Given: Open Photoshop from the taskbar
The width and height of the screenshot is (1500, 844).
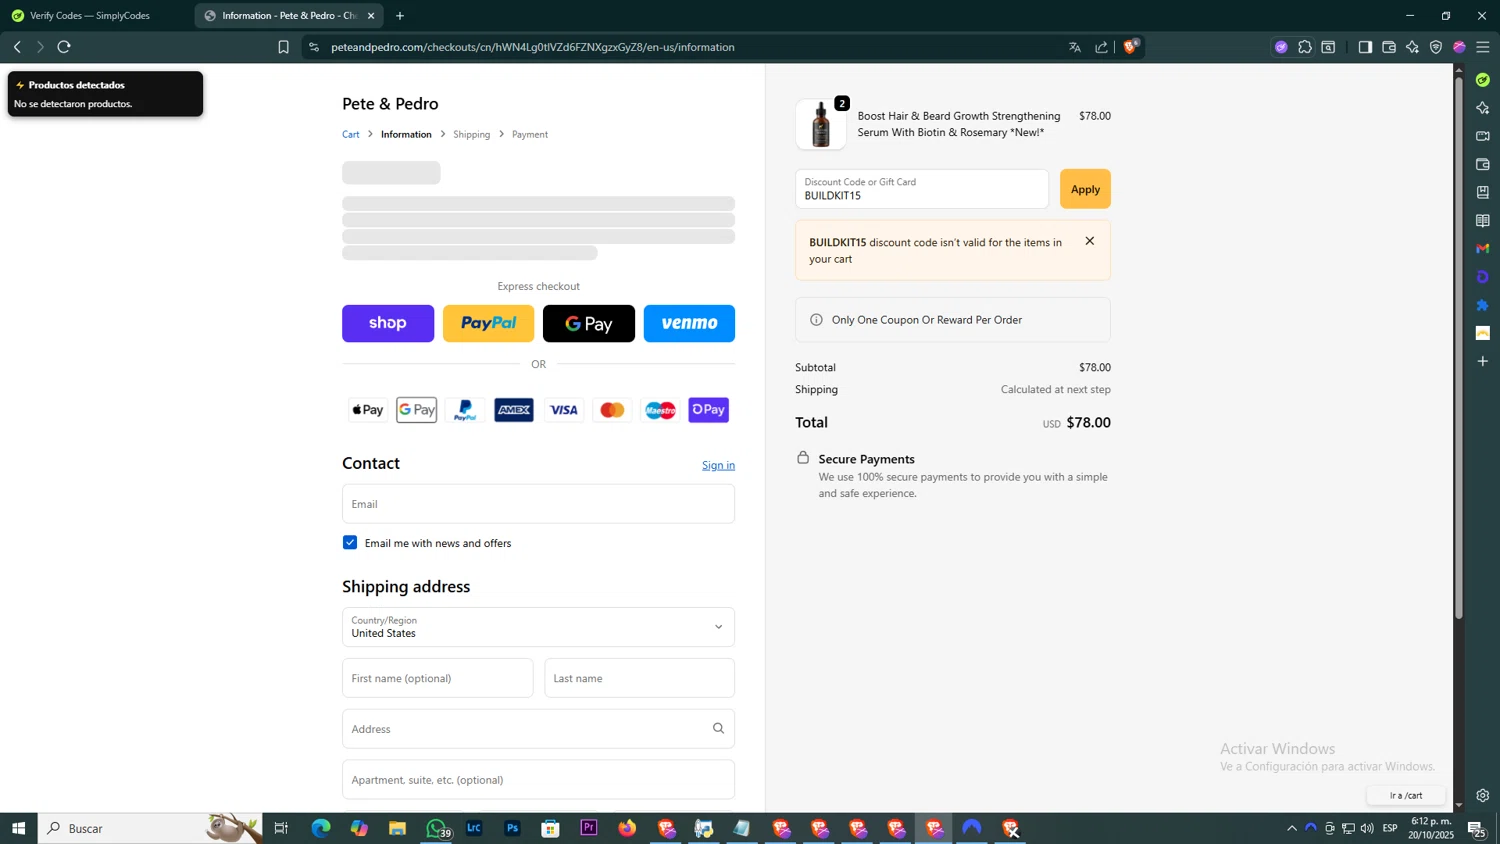Looking at the screenshot, I should click(512, 828).
